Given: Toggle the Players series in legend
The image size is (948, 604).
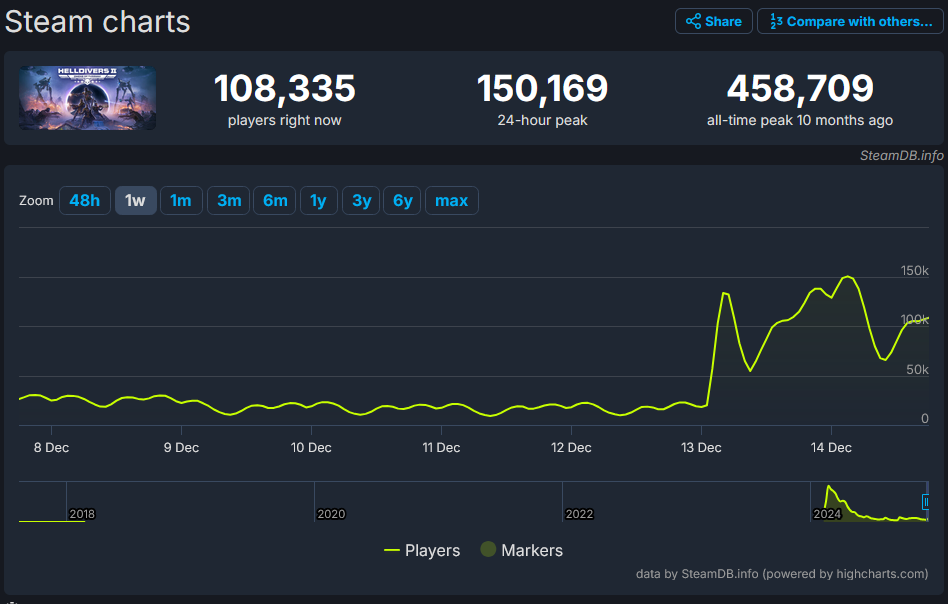Looking at the screenshot, I should click(x=422, y=550).
